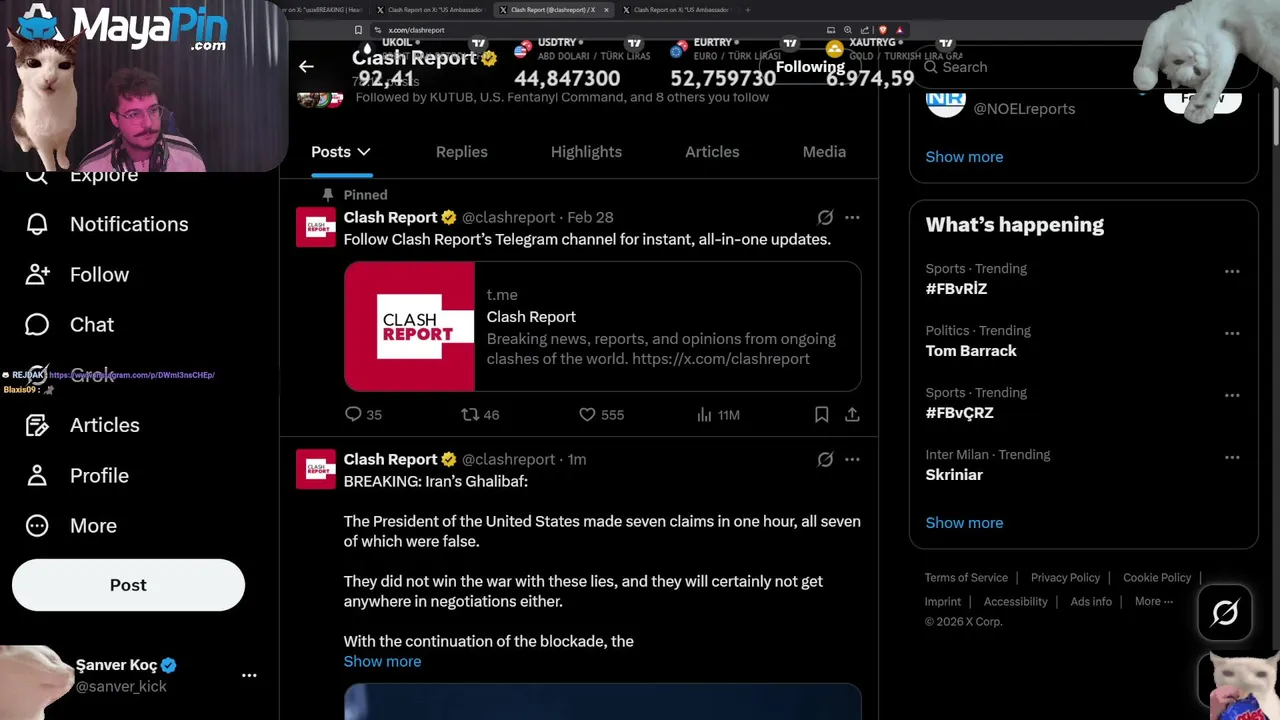The height and width of the screenshot is (720, 1280).
Task: Open the Telegram link card thumbnail
Action: pos(409,326)
